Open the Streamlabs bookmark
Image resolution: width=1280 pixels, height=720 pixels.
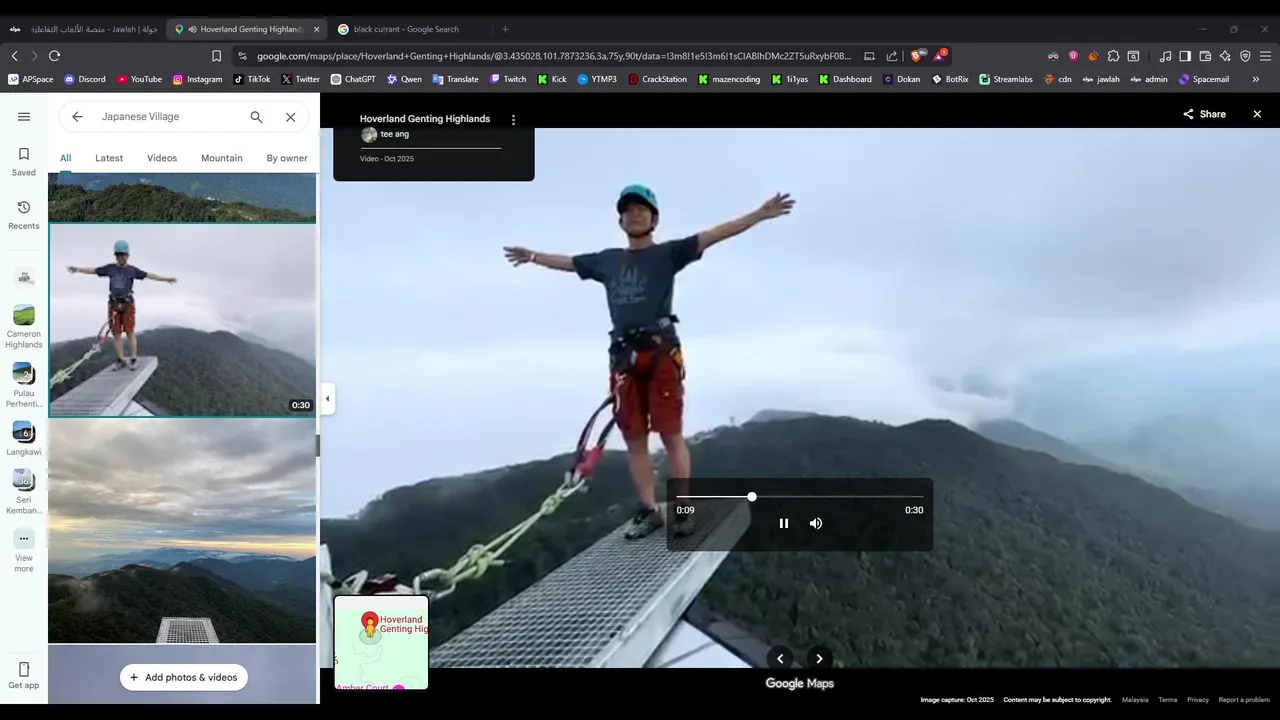[x=1006, y=79]
